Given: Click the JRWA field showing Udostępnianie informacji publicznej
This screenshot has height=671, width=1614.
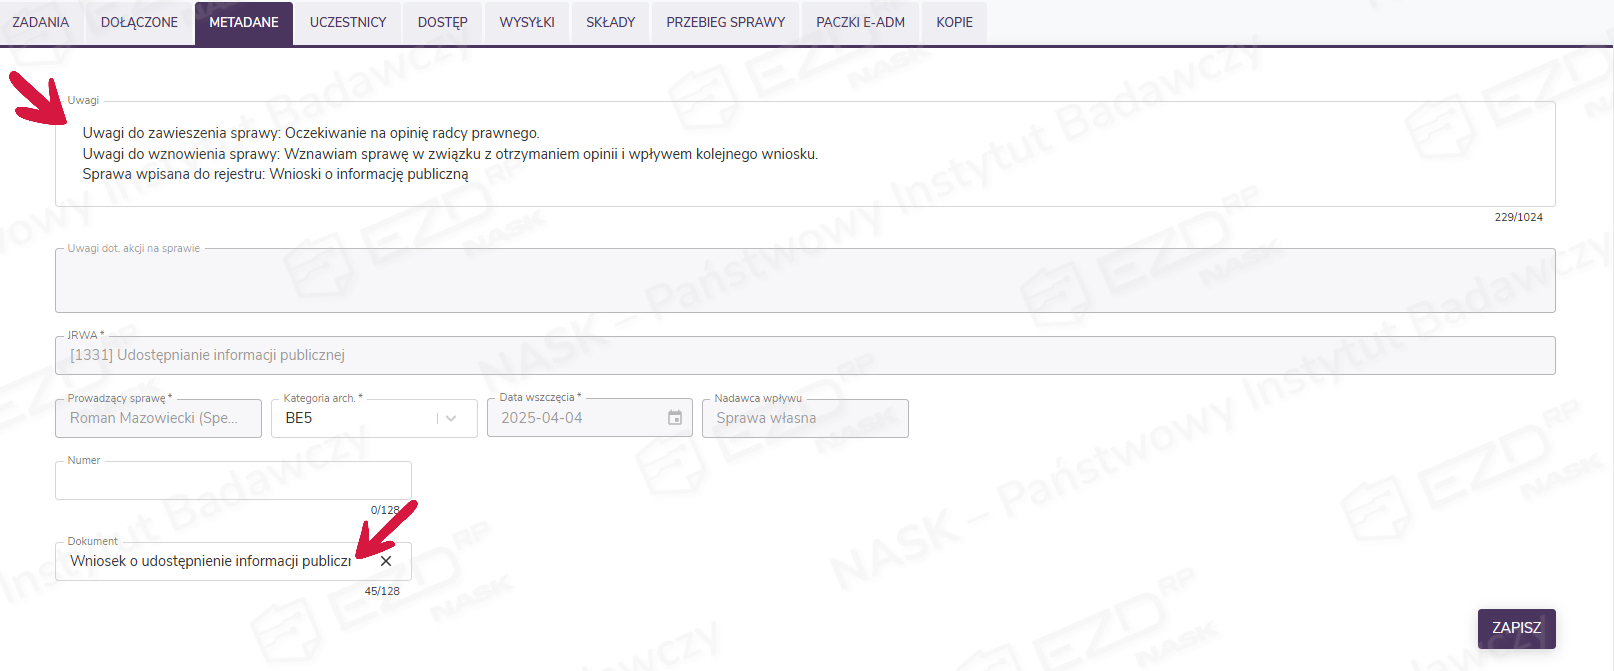Looking at the screenshot, I should pyautogui.click(x=800, y=355).
